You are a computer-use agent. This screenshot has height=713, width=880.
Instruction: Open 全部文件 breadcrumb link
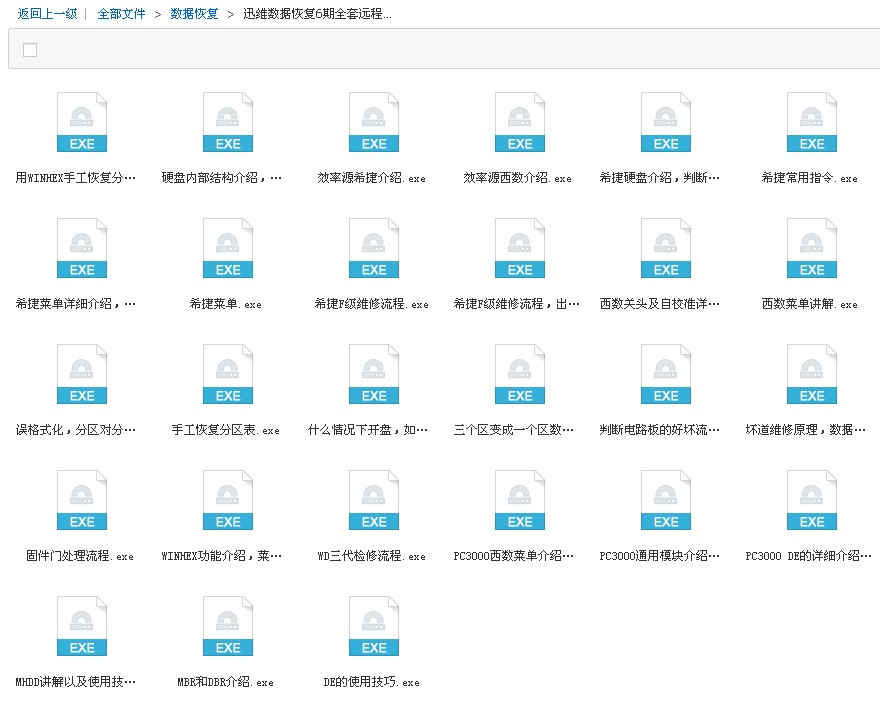pos(121,13)
